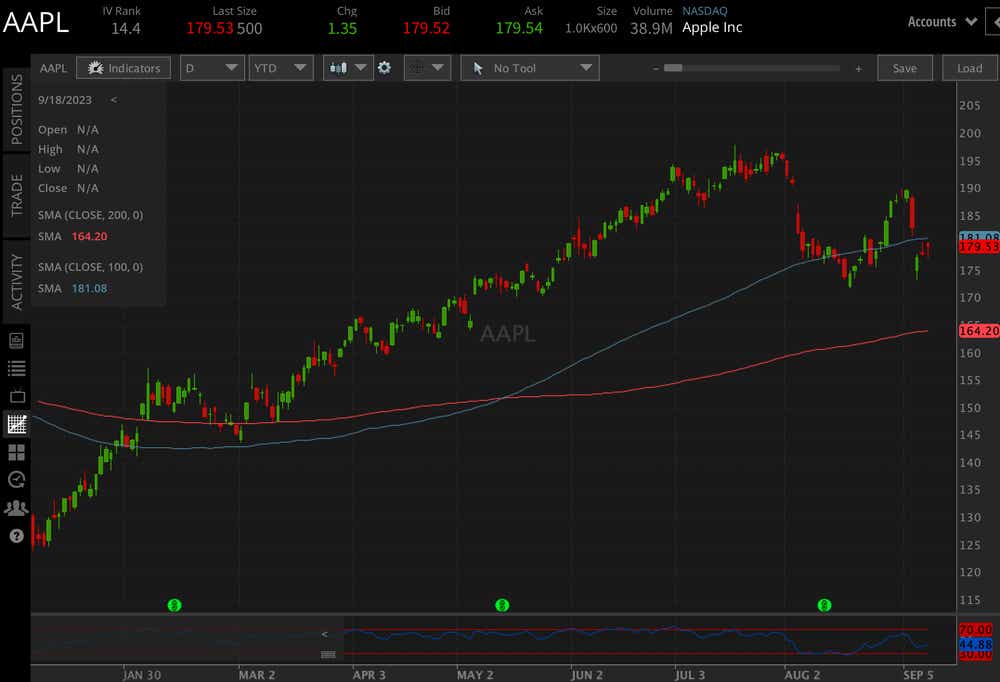Viewport: 1000px width, 682px height.
Task: Open the watchlist lines icon in sidebar
Action: click(17, 368)
